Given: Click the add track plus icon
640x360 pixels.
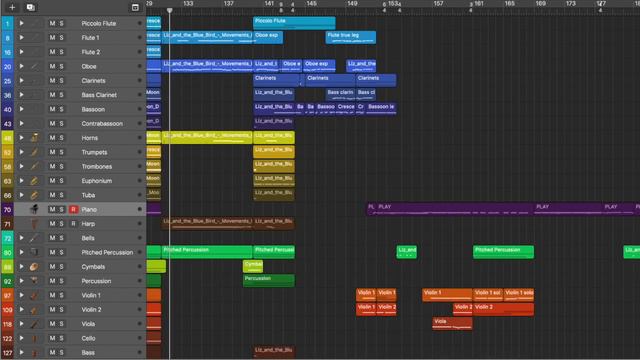Looking at the screenshot, I should 12,7.
